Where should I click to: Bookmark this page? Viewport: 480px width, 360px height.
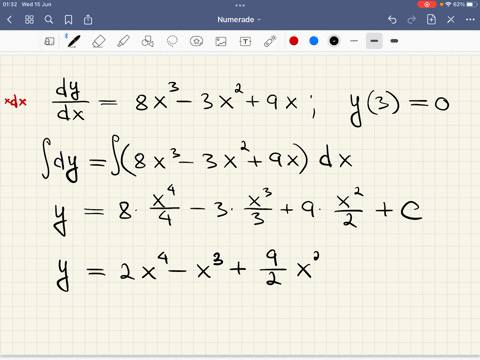(x=68, y=20)
